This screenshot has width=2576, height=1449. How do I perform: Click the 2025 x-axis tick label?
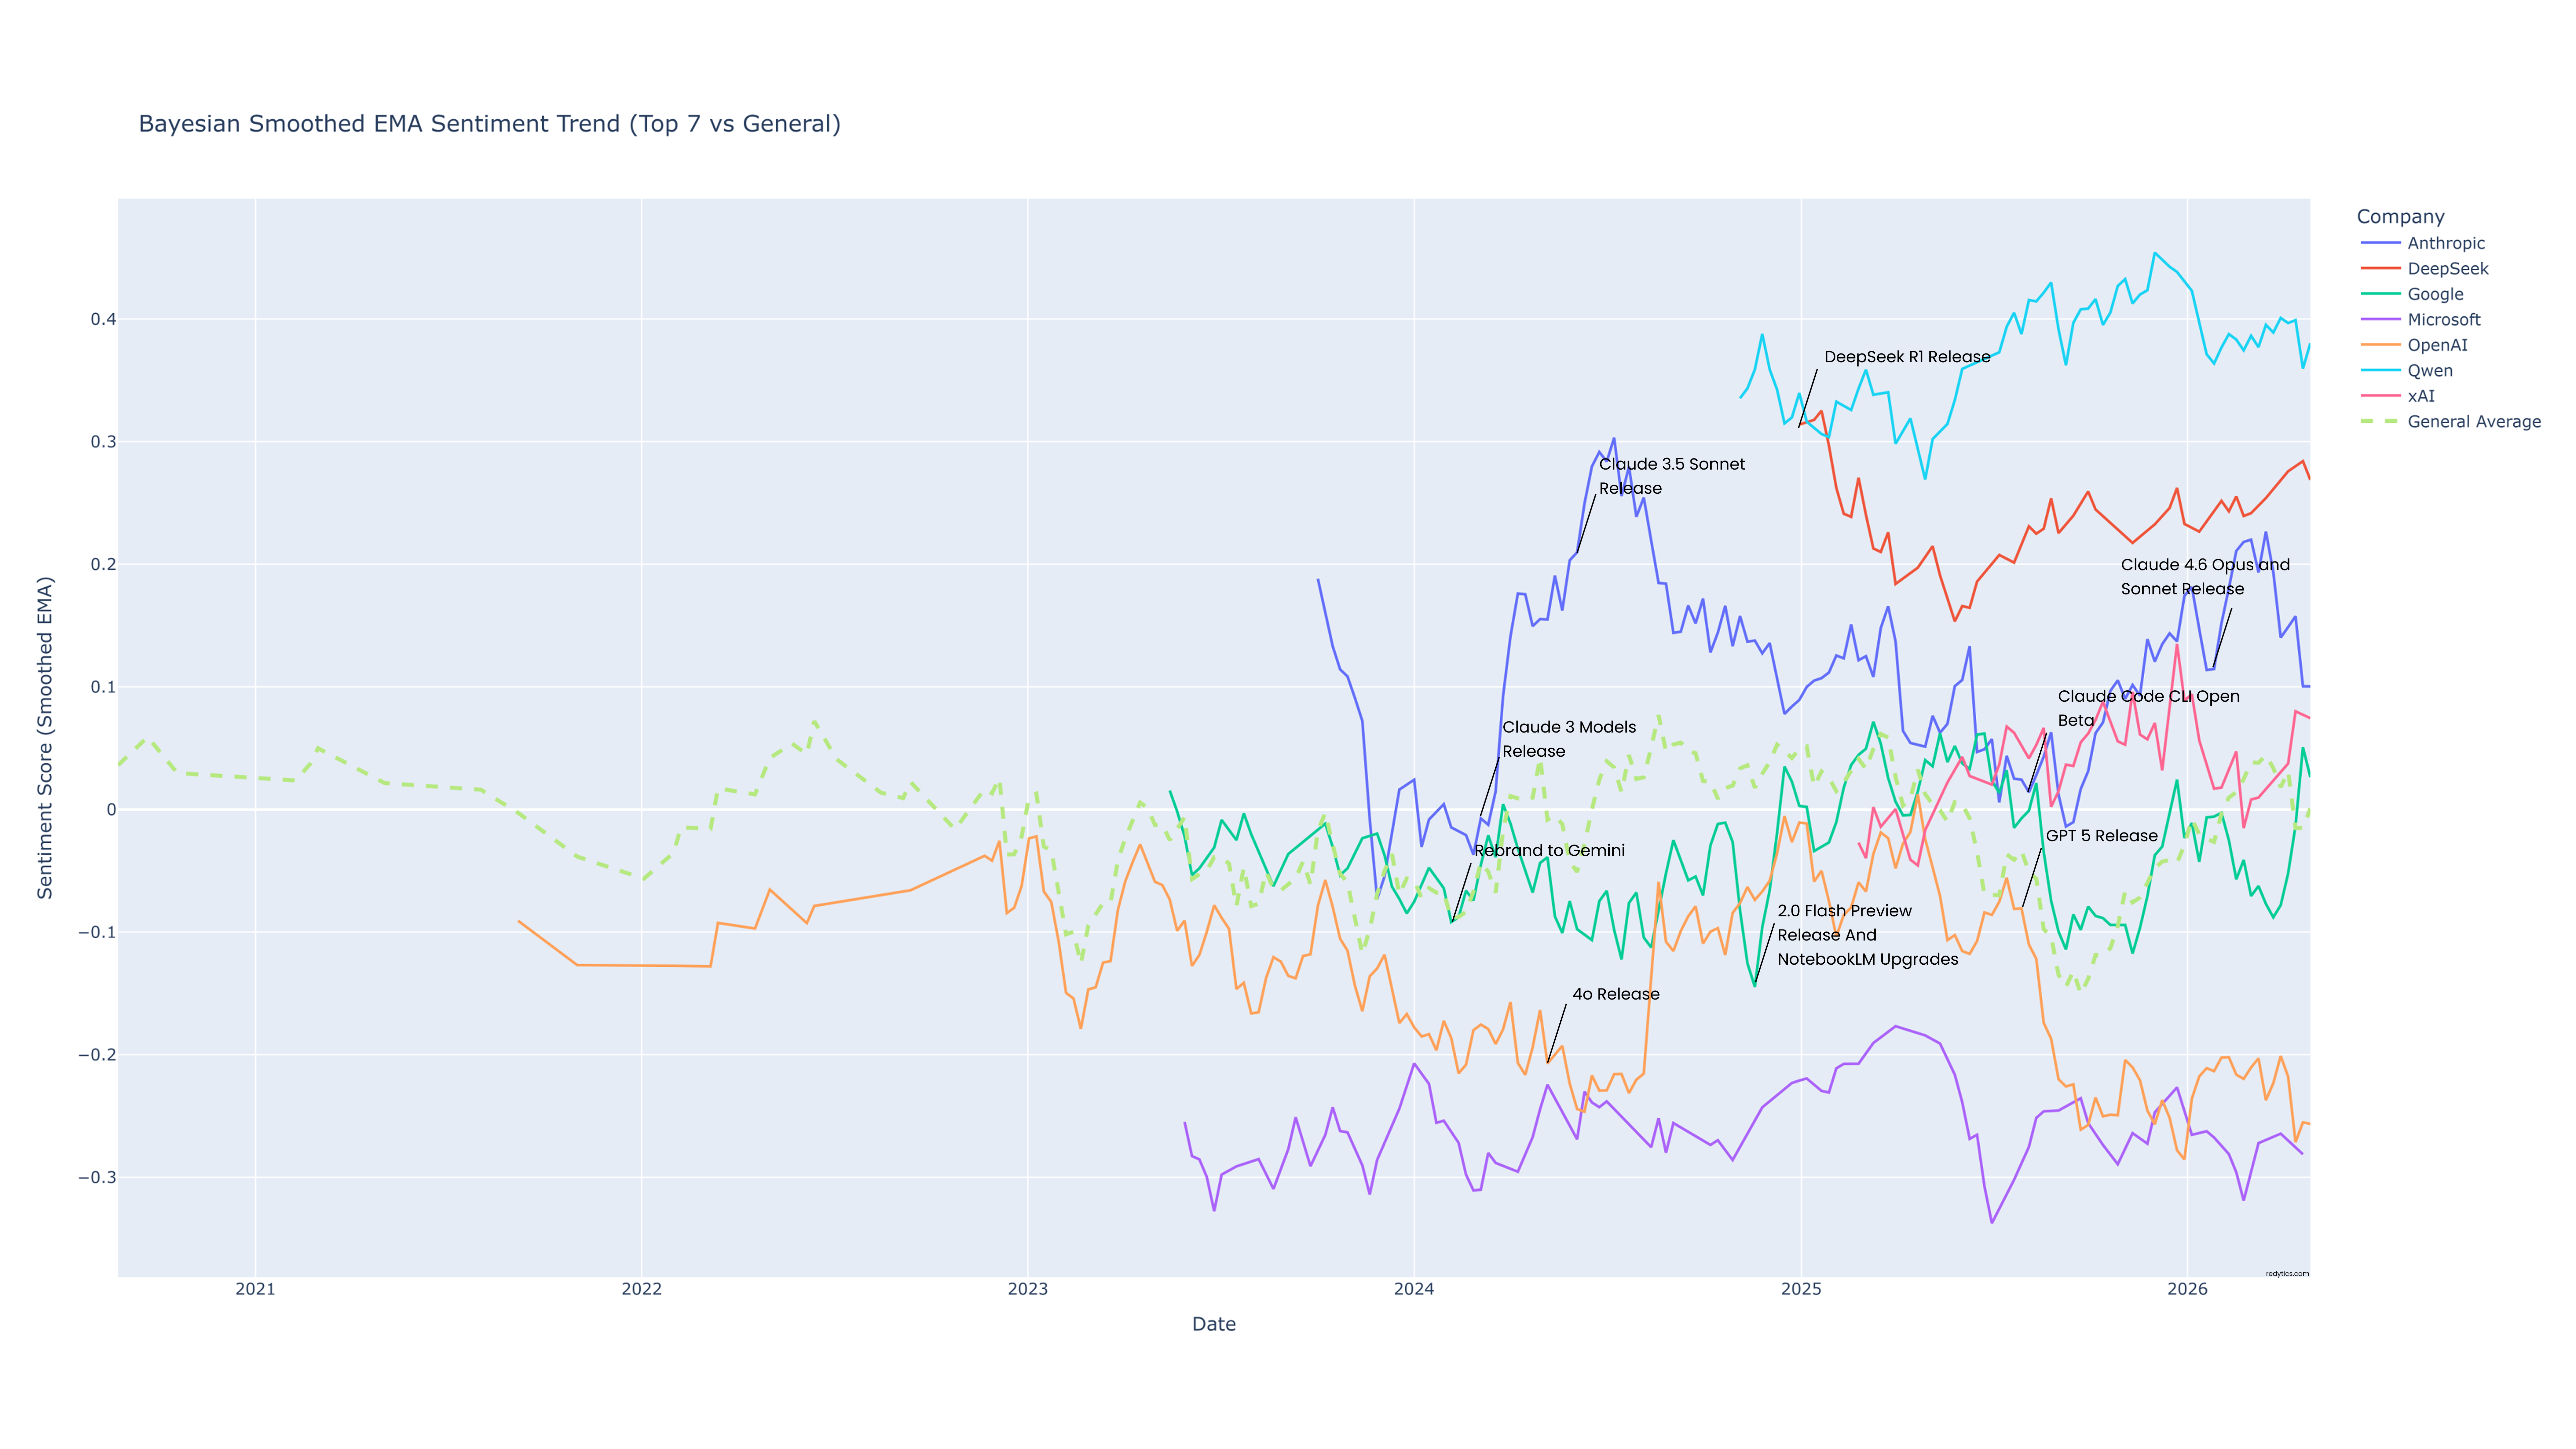1801,1289
